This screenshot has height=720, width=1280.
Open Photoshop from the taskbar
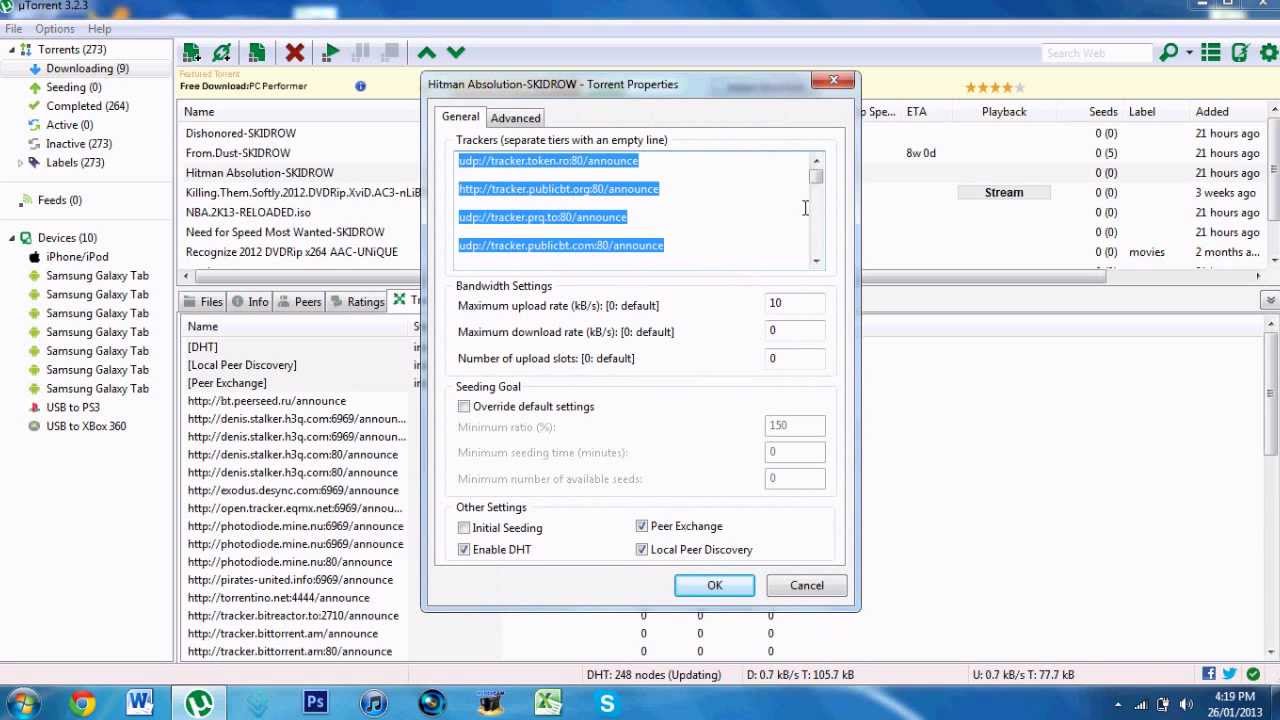click(316, 704)
